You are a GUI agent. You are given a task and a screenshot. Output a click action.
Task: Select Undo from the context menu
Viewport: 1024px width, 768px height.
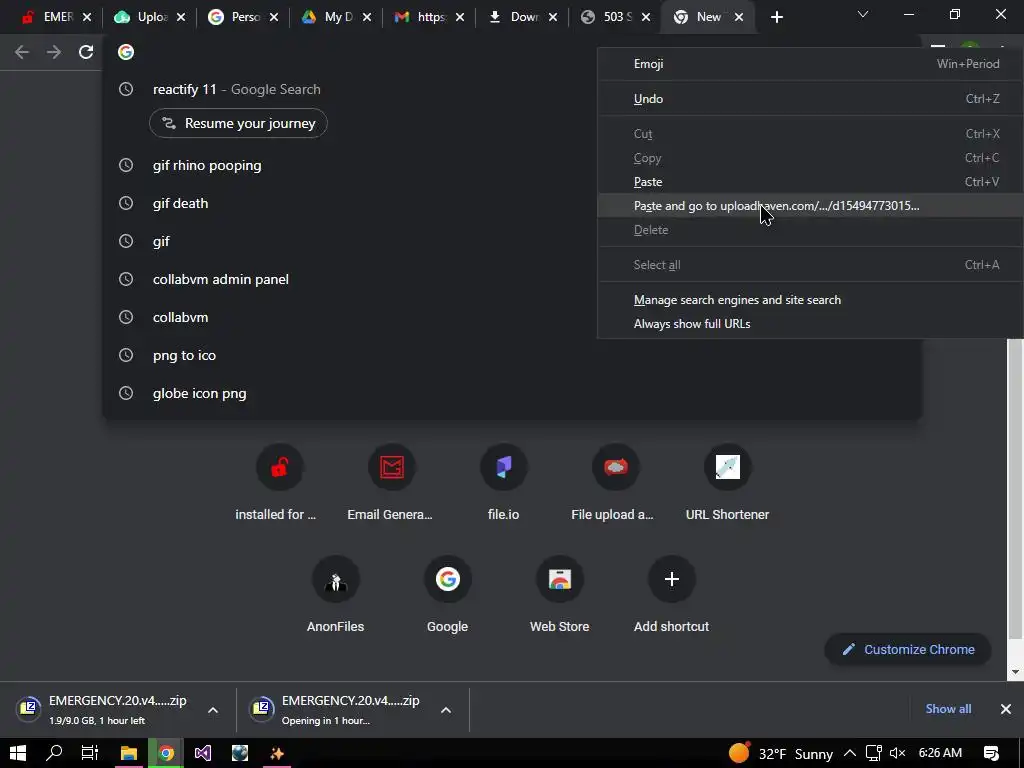[810, 99]
